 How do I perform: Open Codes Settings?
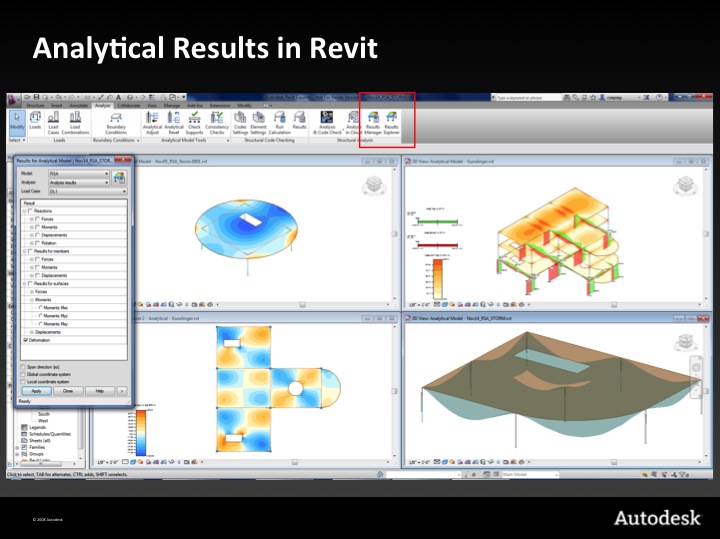(240, 123)
